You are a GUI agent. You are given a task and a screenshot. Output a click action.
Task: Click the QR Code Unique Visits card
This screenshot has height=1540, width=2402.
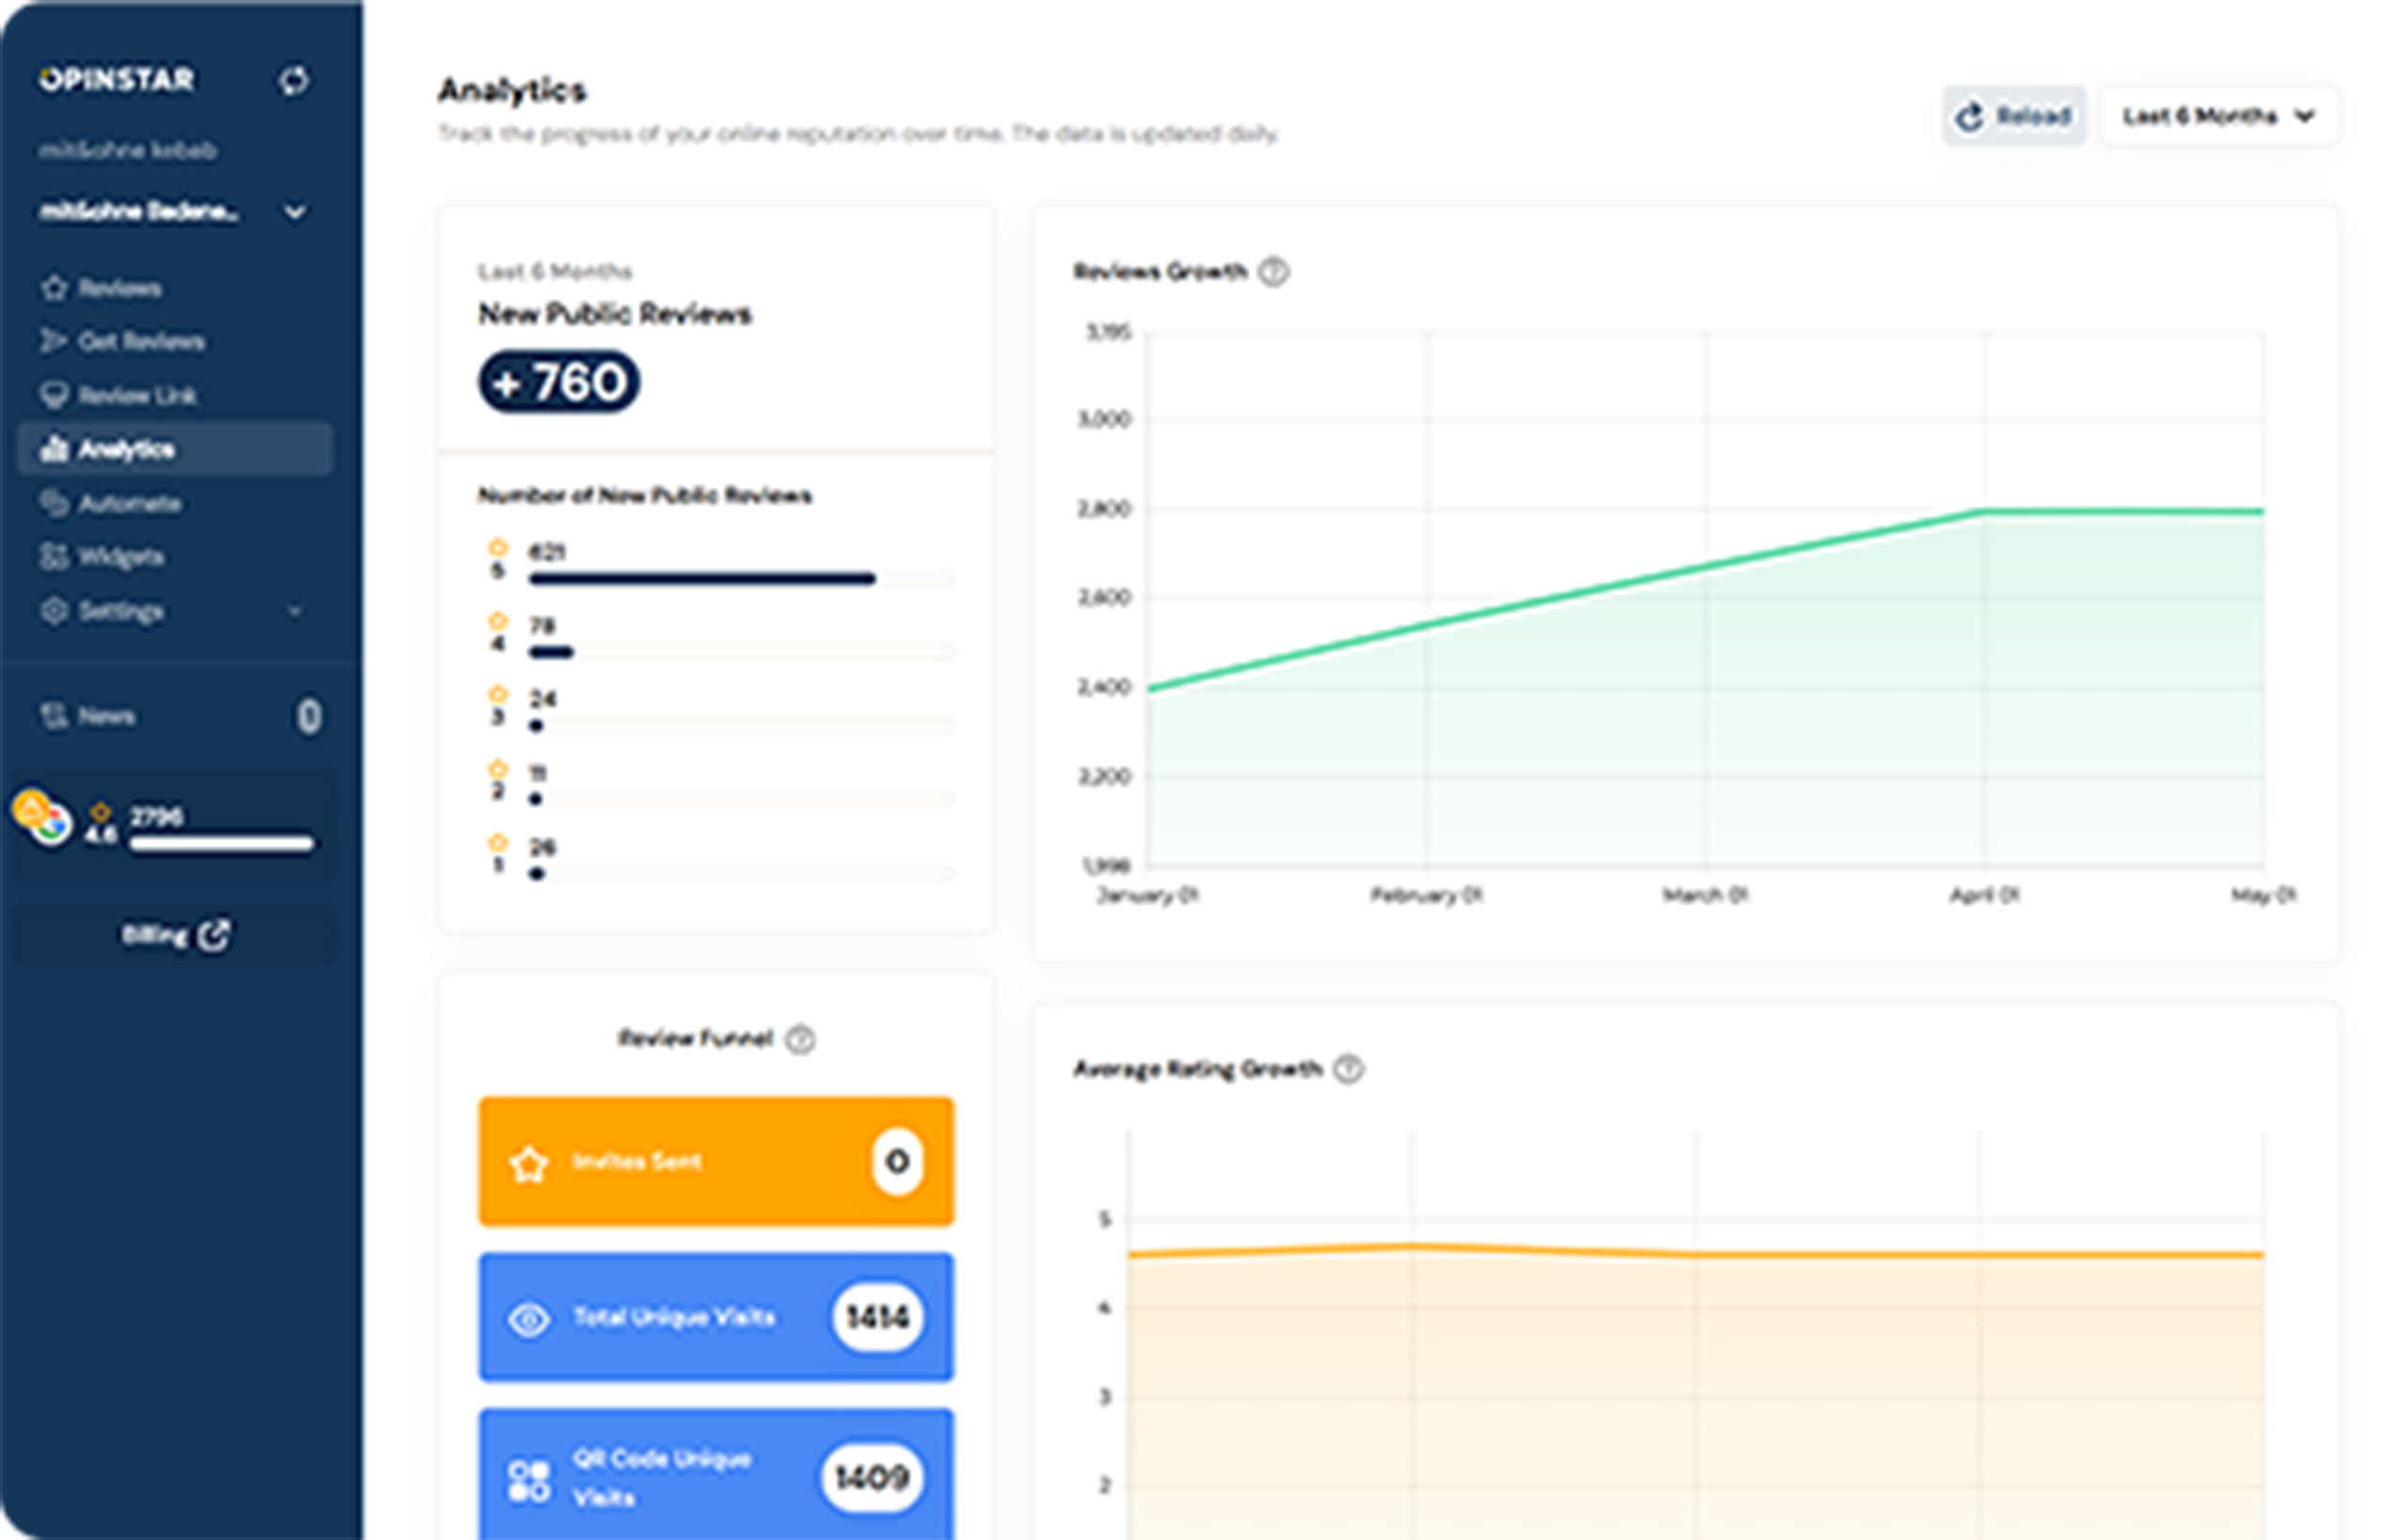(716, 1474)
